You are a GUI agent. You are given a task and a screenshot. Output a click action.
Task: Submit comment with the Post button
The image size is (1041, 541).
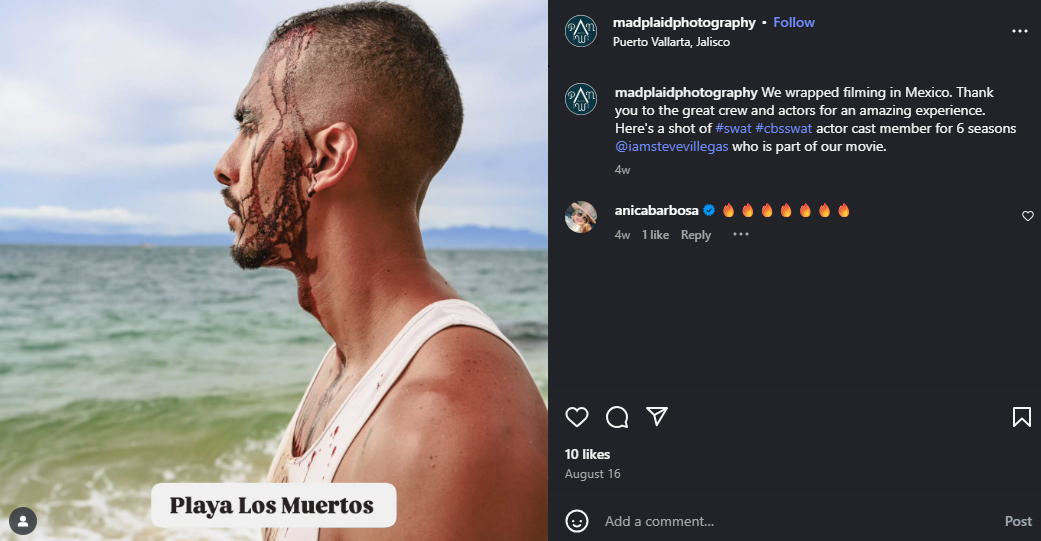[1018, 521]
